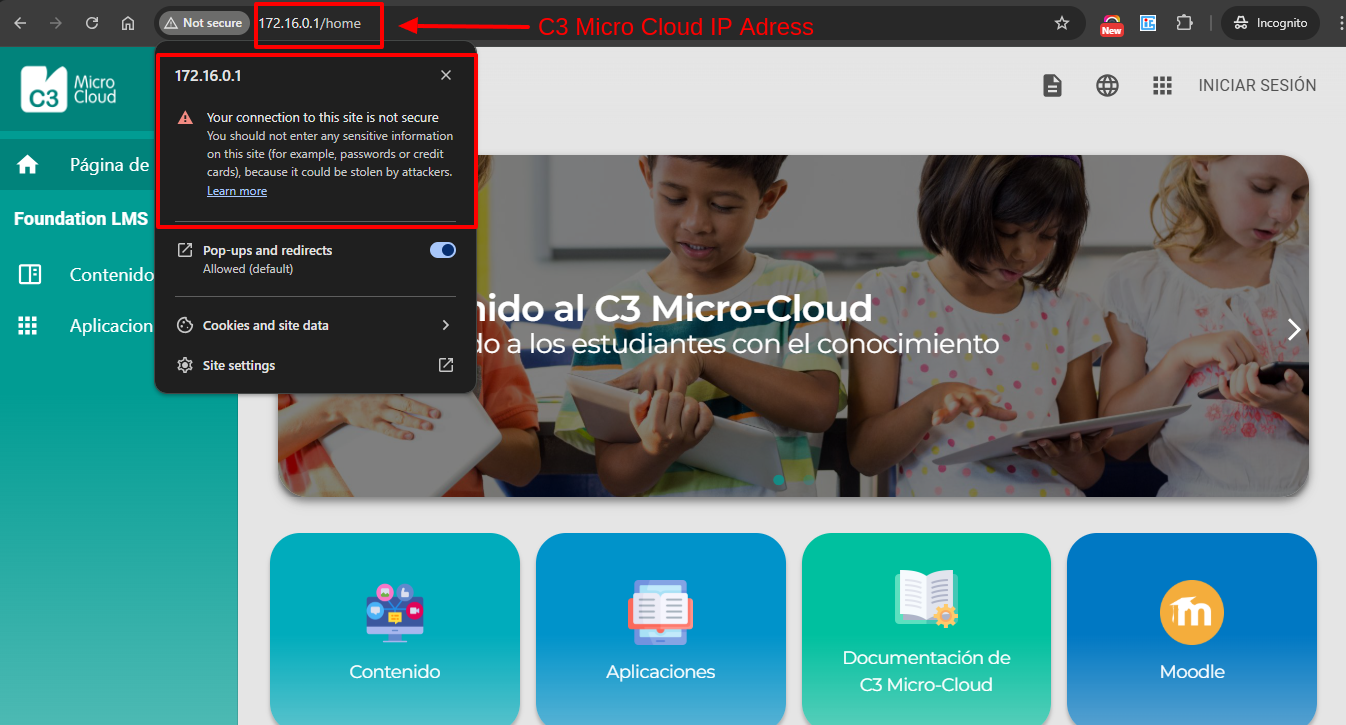This screenshot has height=725, width=1346.
Task: Close the site information popup
Action: tap(446, 76)
